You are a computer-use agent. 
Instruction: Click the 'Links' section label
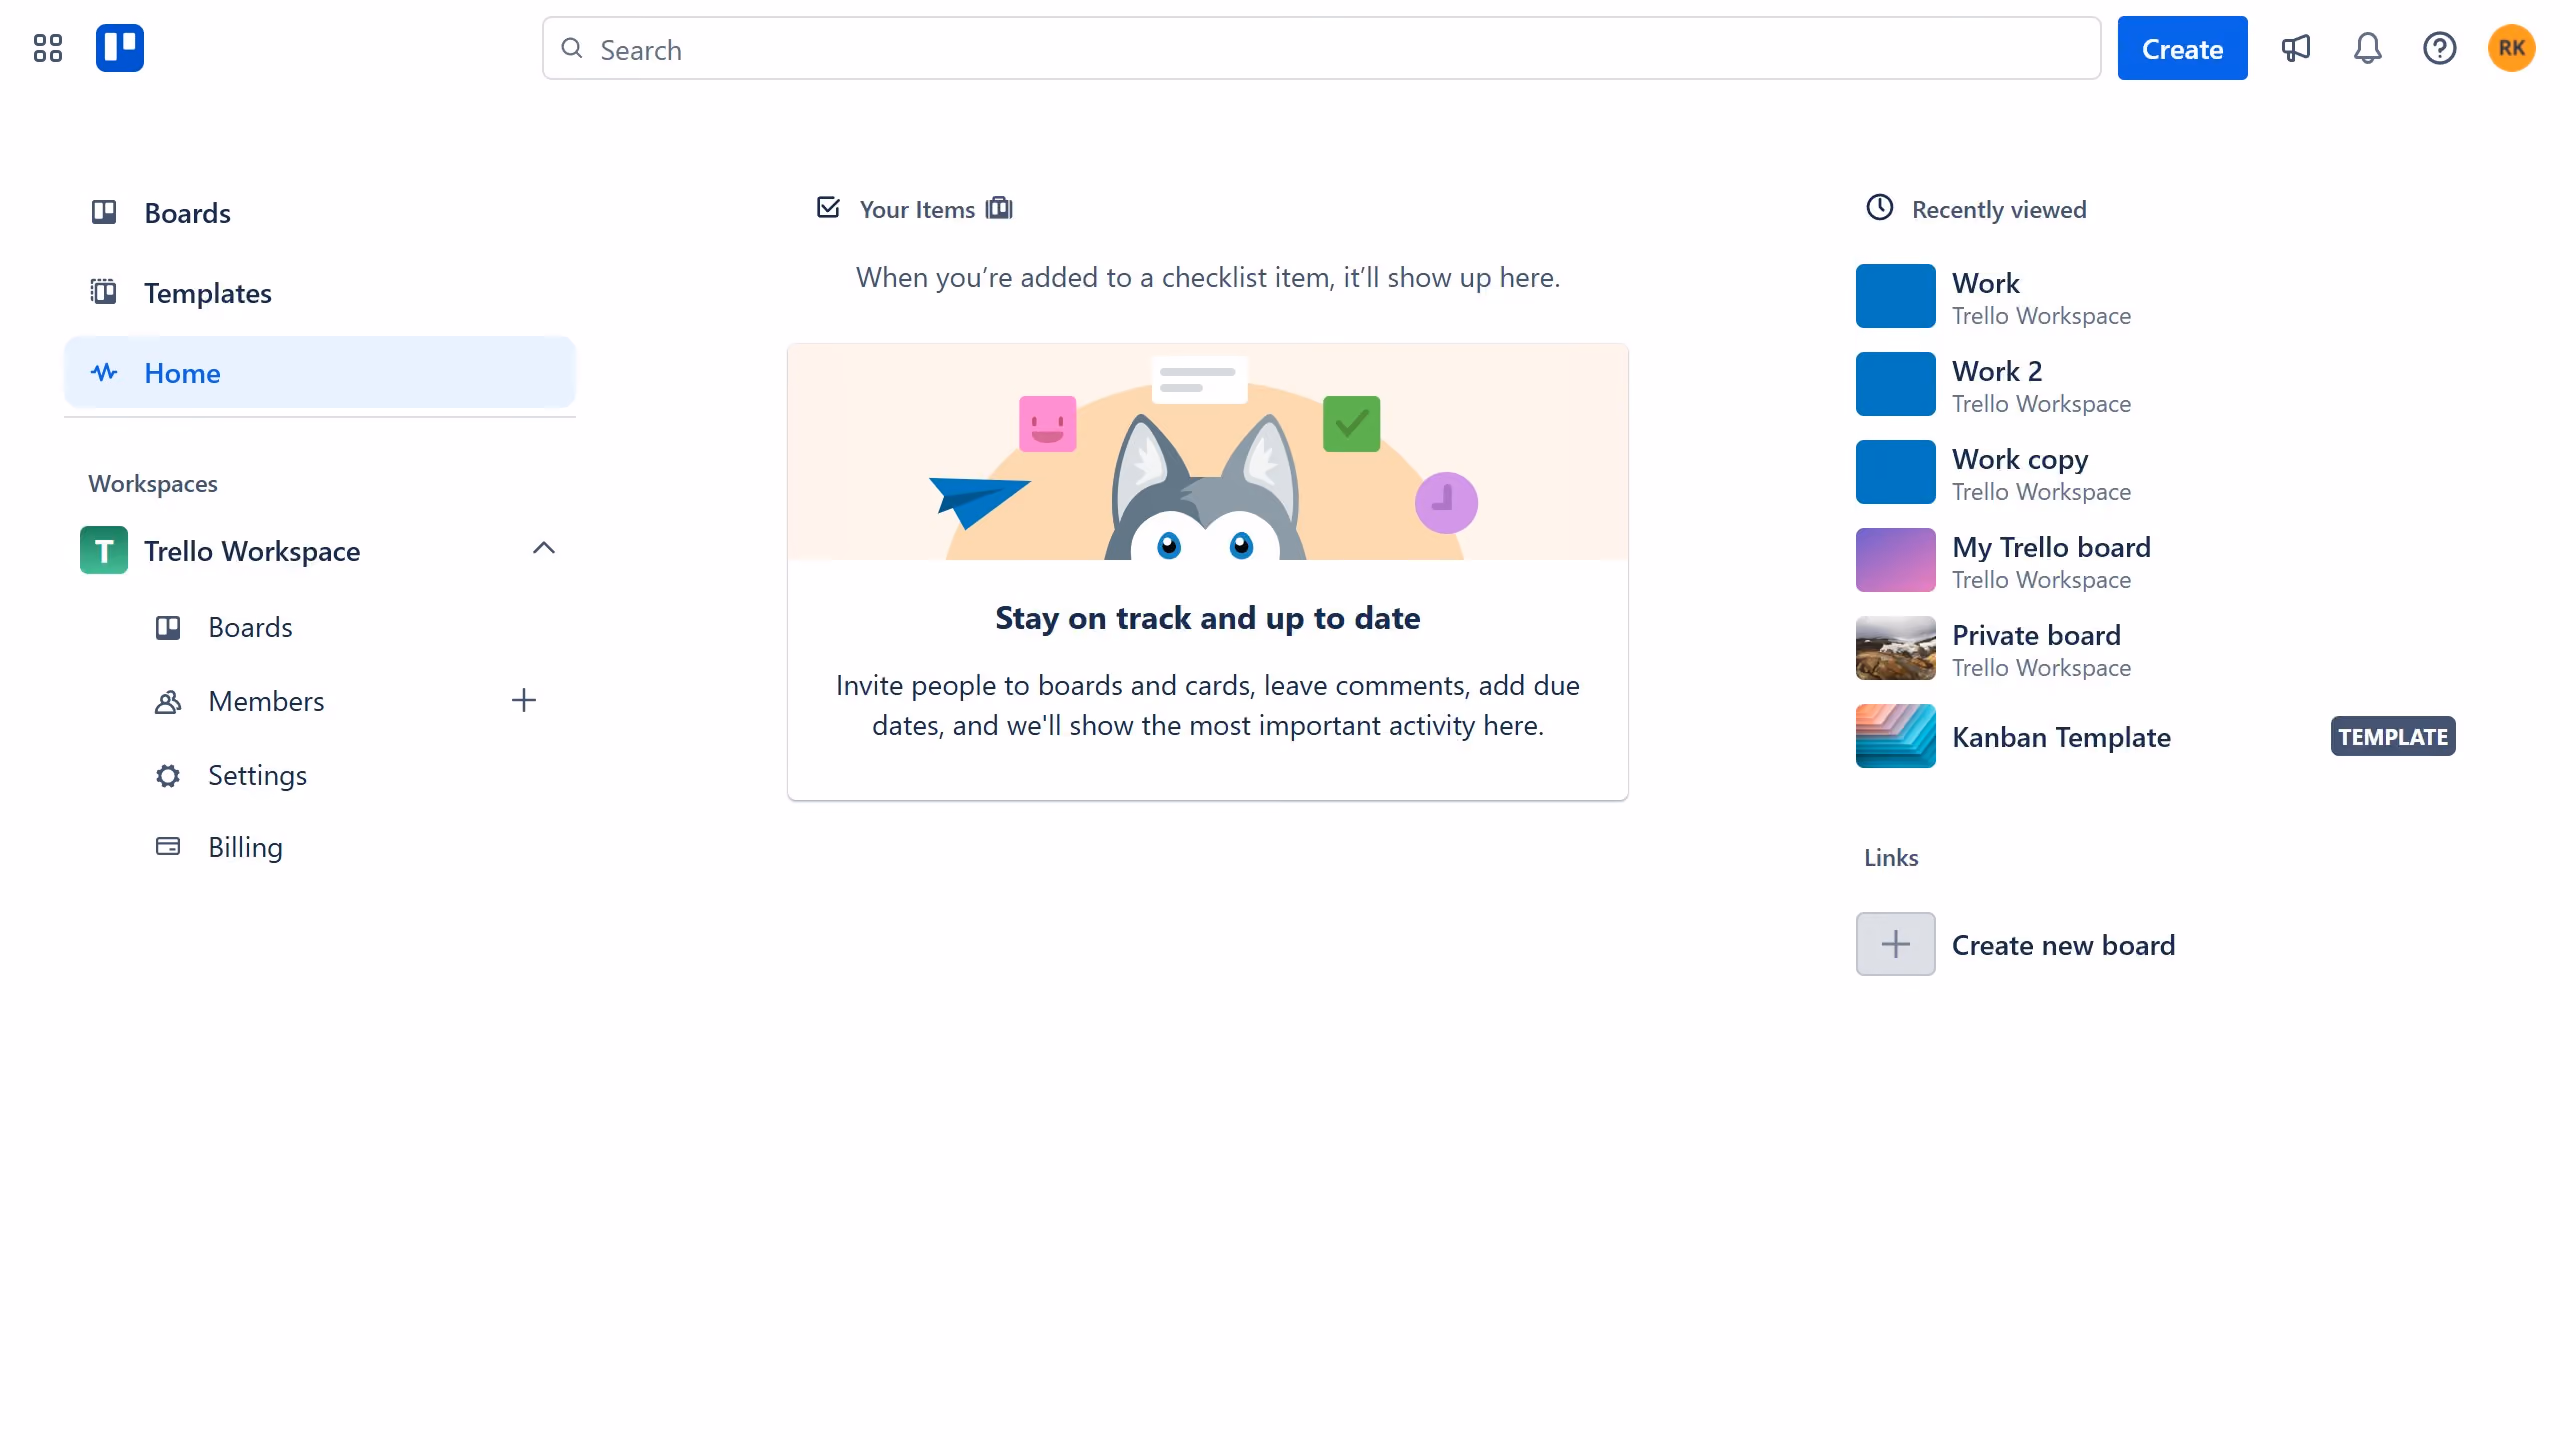point(1891,858)
